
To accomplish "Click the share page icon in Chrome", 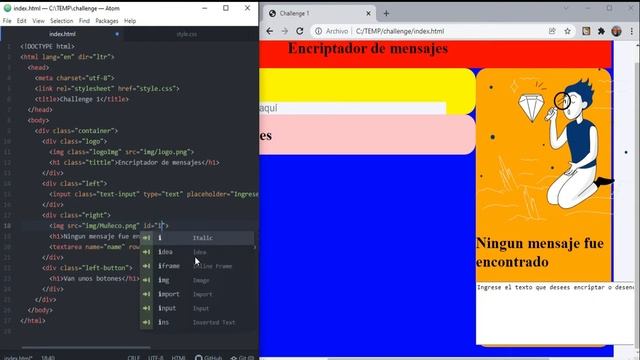I will tap(552, 31).
